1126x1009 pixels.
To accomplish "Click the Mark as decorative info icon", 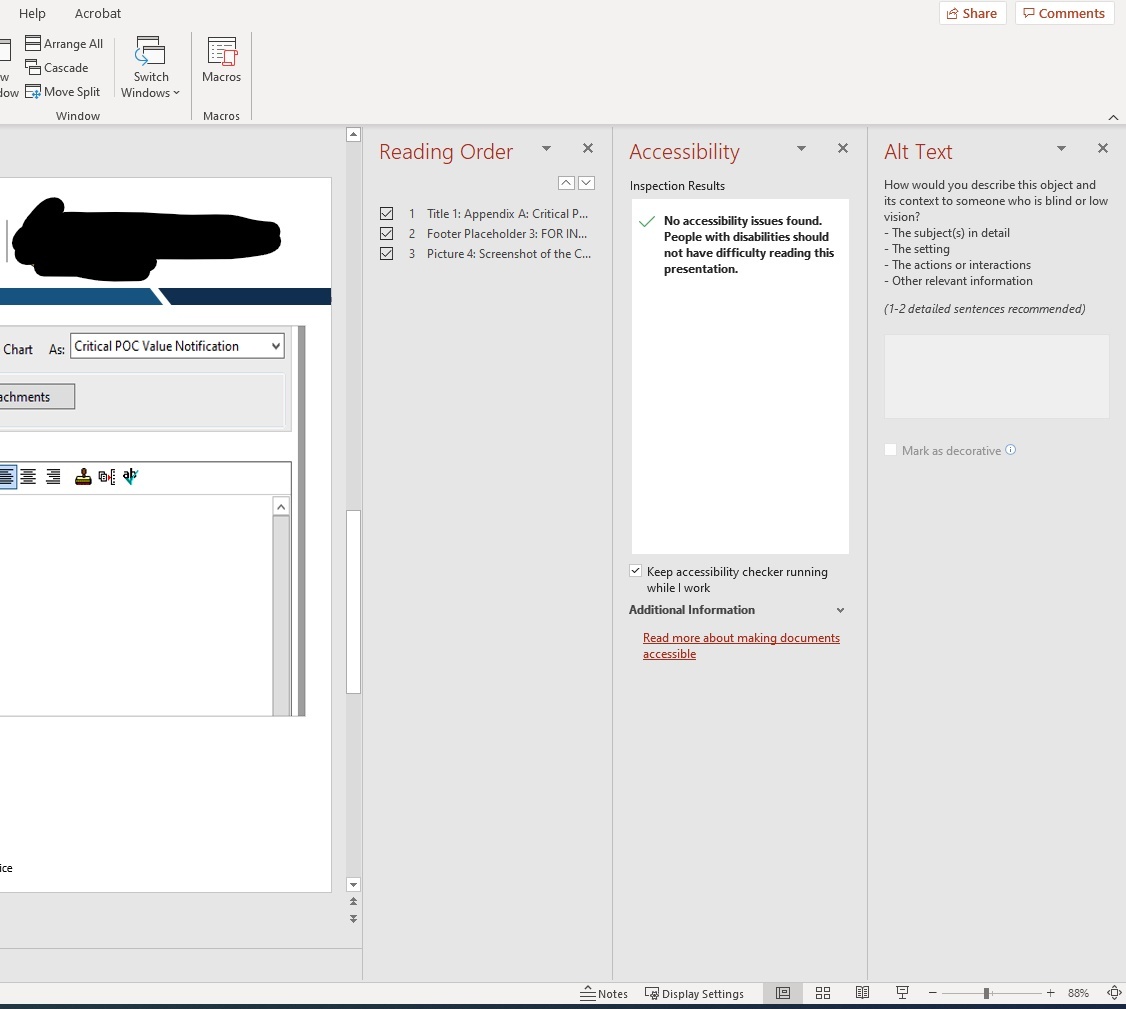I will click(1010, 450).
